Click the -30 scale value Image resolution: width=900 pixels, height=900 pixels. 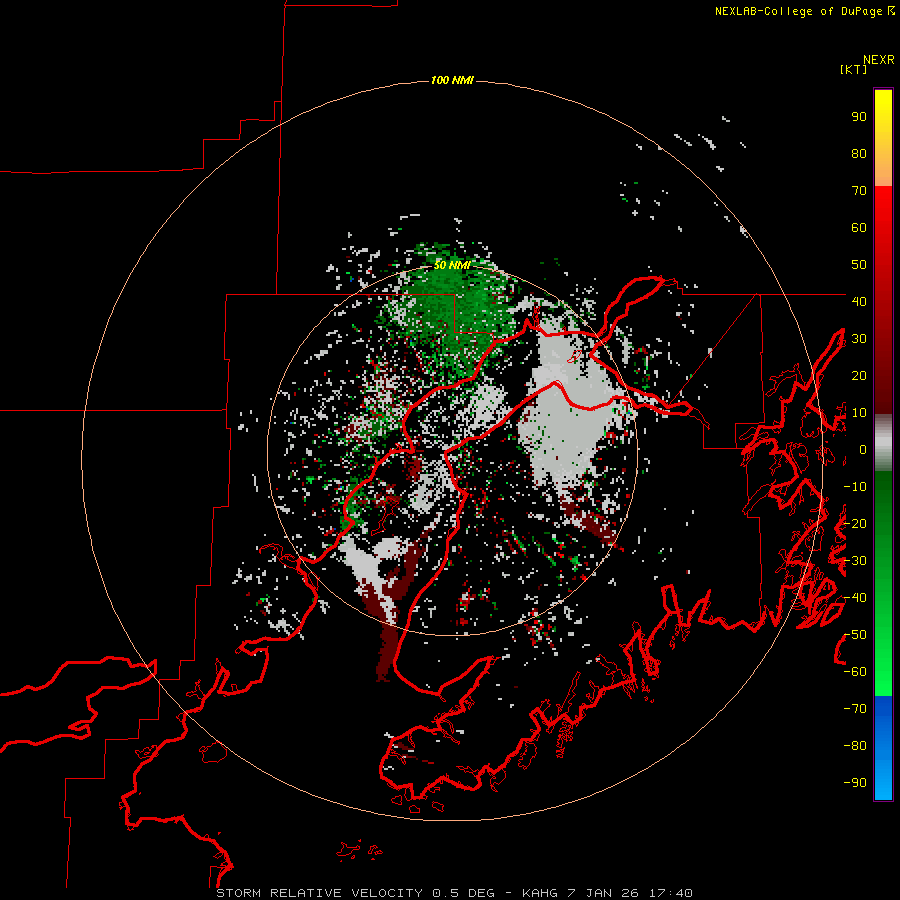point(855,561)
